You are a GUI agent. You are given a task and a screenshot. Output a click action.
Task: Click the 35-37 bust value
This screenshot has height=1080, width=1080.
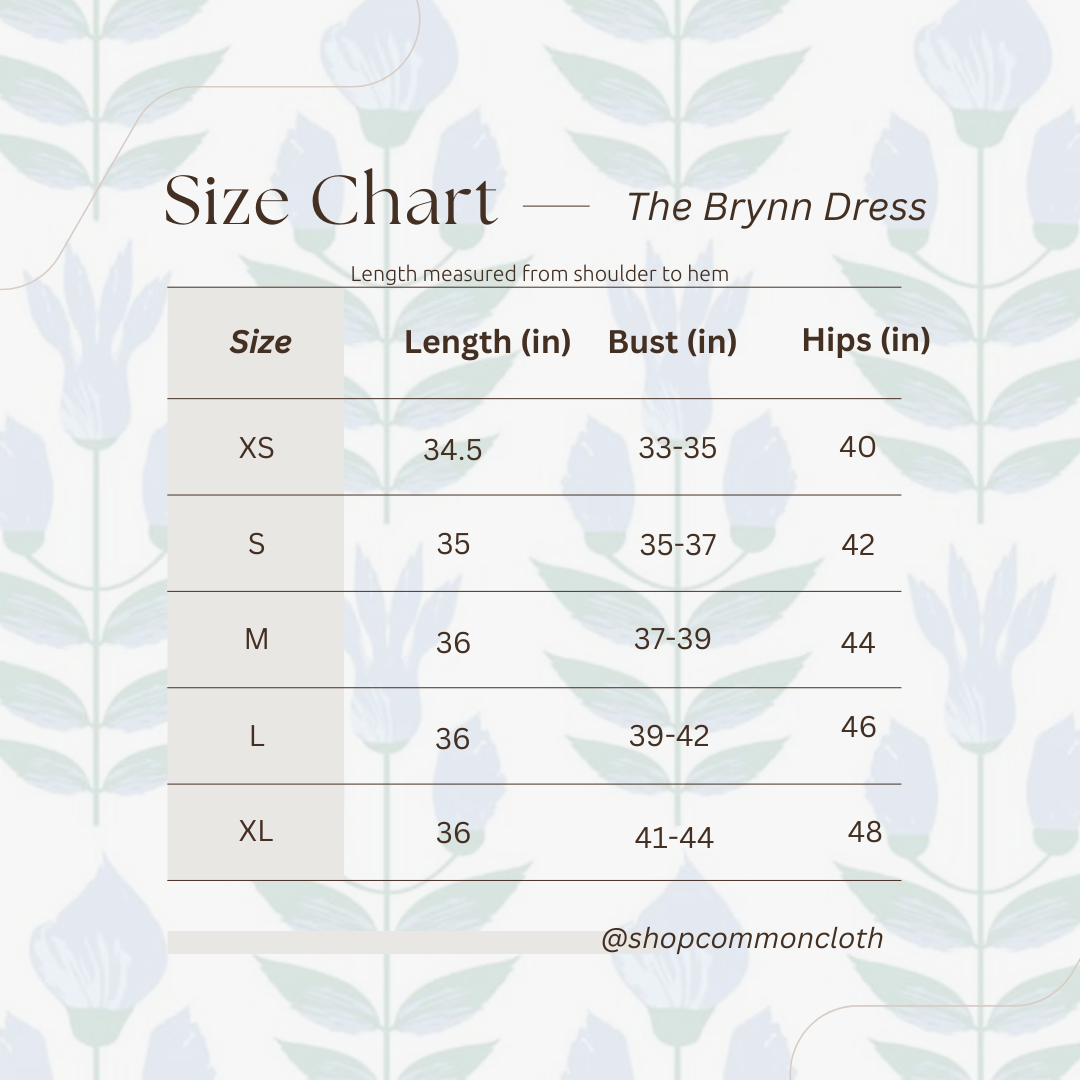(x=678, y=545)
